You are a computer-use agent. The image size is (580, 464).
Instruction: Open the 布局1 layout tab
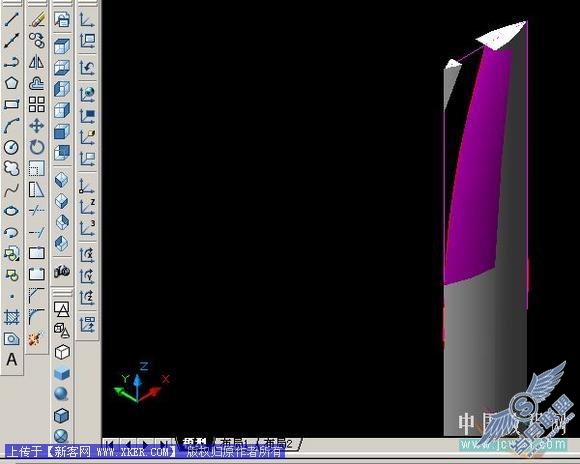pos(235,444)
